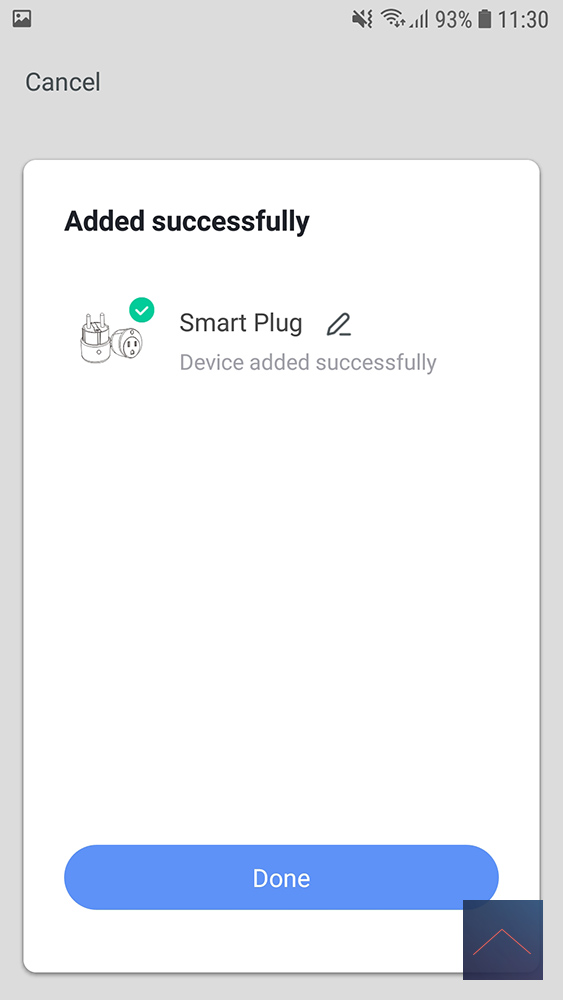563x1000 pixels.
Task: Open the picture notification icon in status bar
Action: (x=22, y=18)
